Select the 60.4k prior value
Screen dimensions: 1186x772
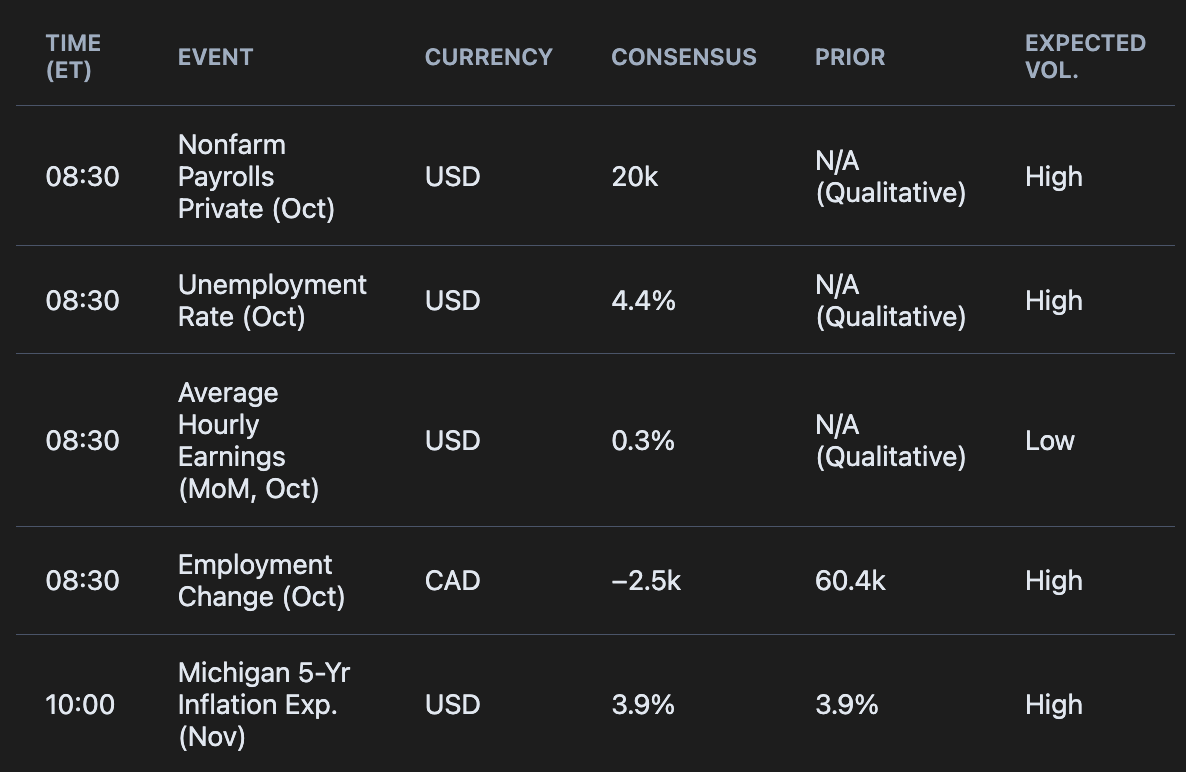849,581
